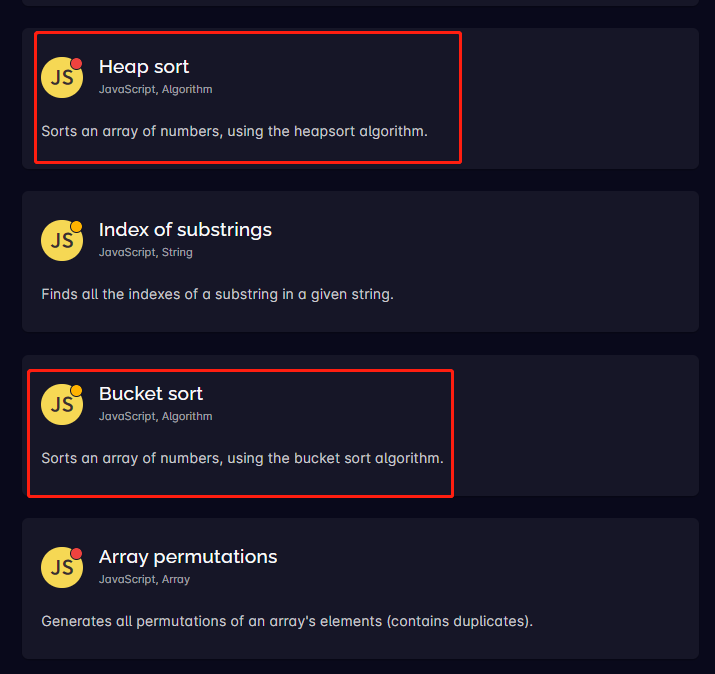Open the Array permutations title link
The height and width of the screenshot is (674, 715).
point(188,557)
